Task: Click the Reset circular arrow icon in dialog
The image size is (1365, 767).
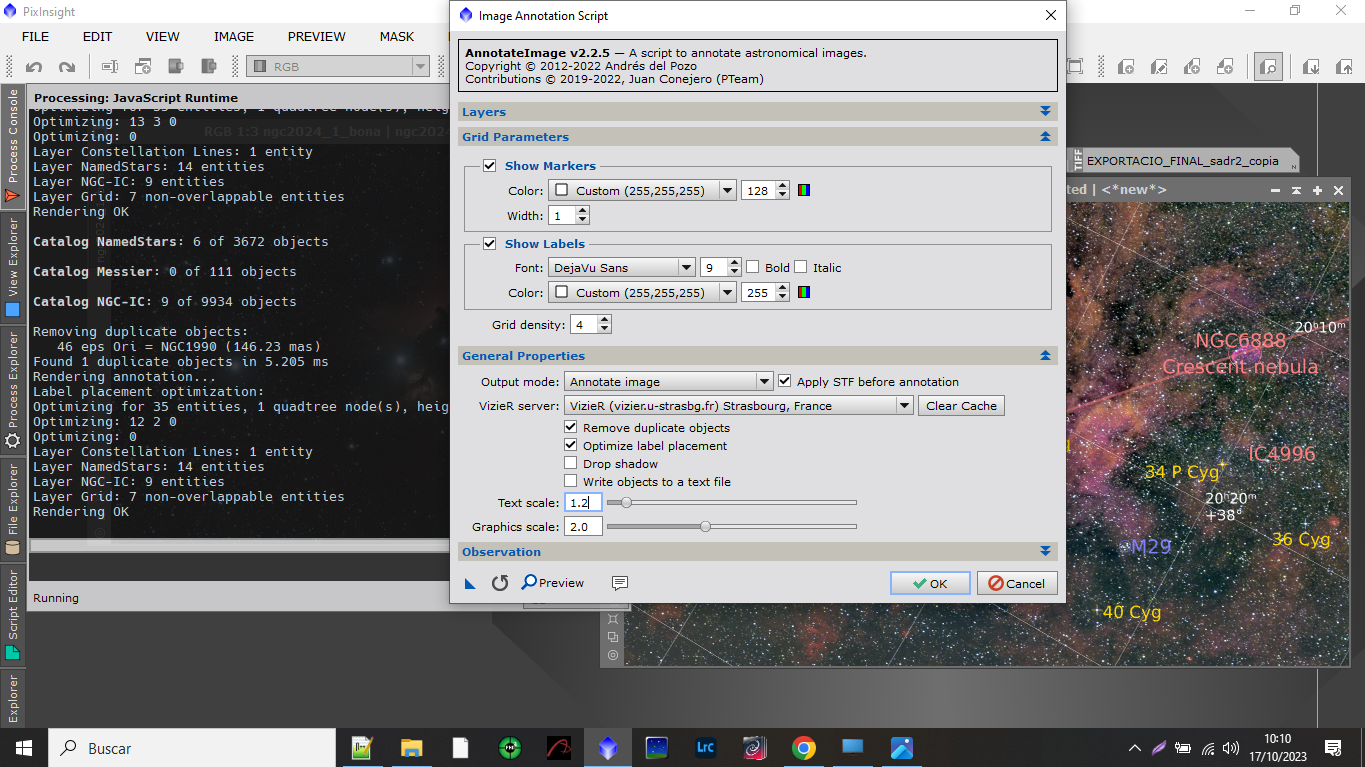Action: tap(500, 583)
